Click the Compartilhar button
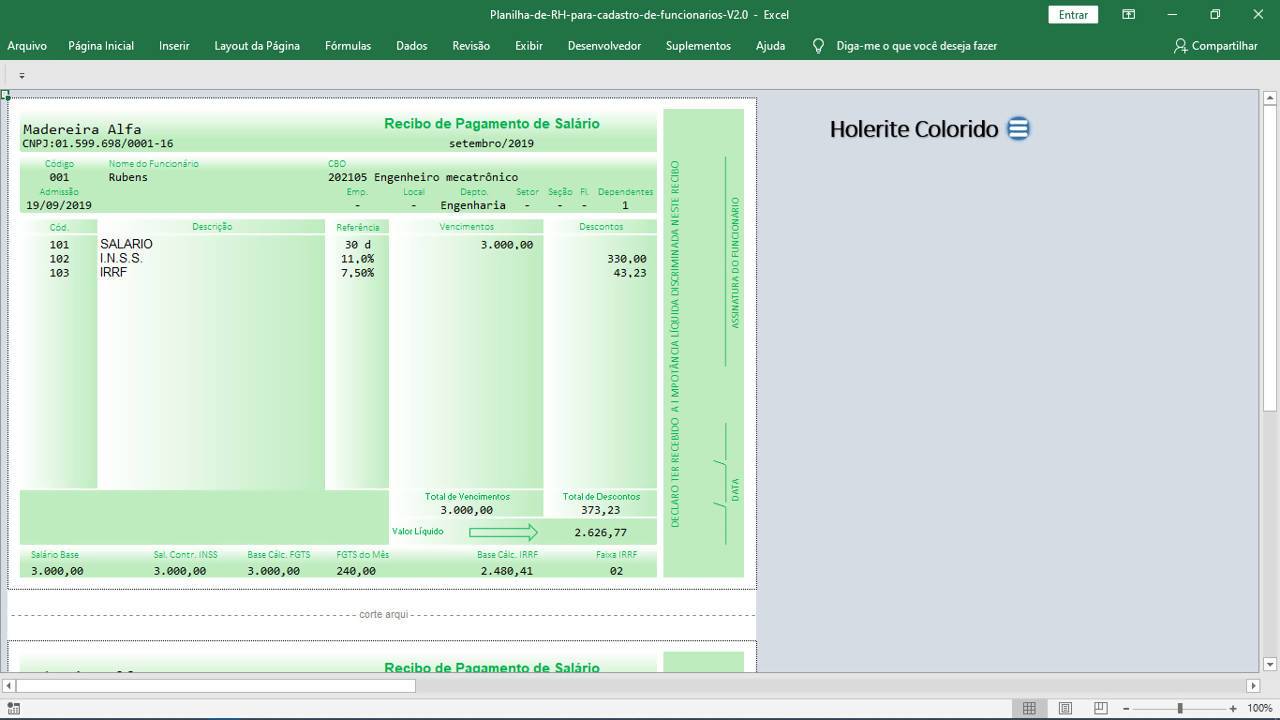This screenshot has width=1280, height=720. [1216, 46]
